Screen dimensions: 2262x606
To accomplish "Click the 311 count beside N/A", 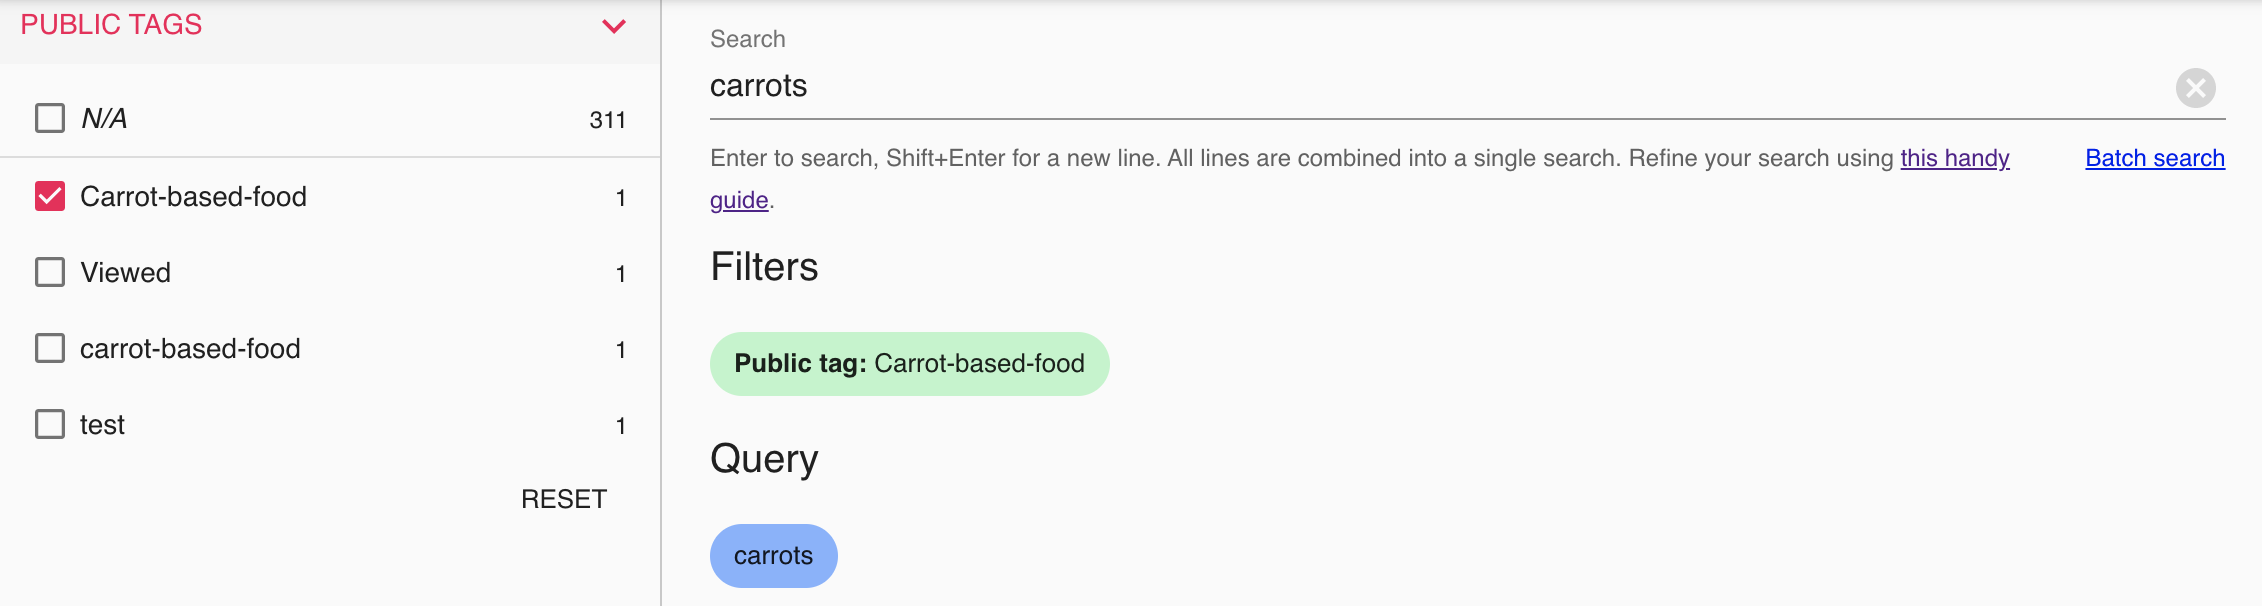I will [607, 120].
